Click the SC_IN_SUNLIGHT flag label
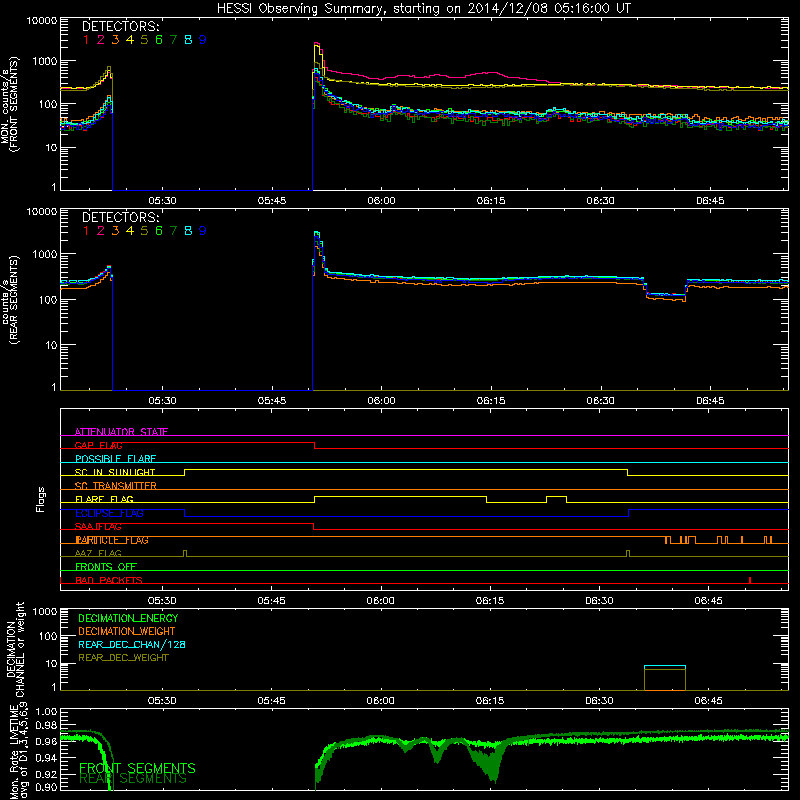This screenshot has height=800, width=800. [x=115, y=472]
